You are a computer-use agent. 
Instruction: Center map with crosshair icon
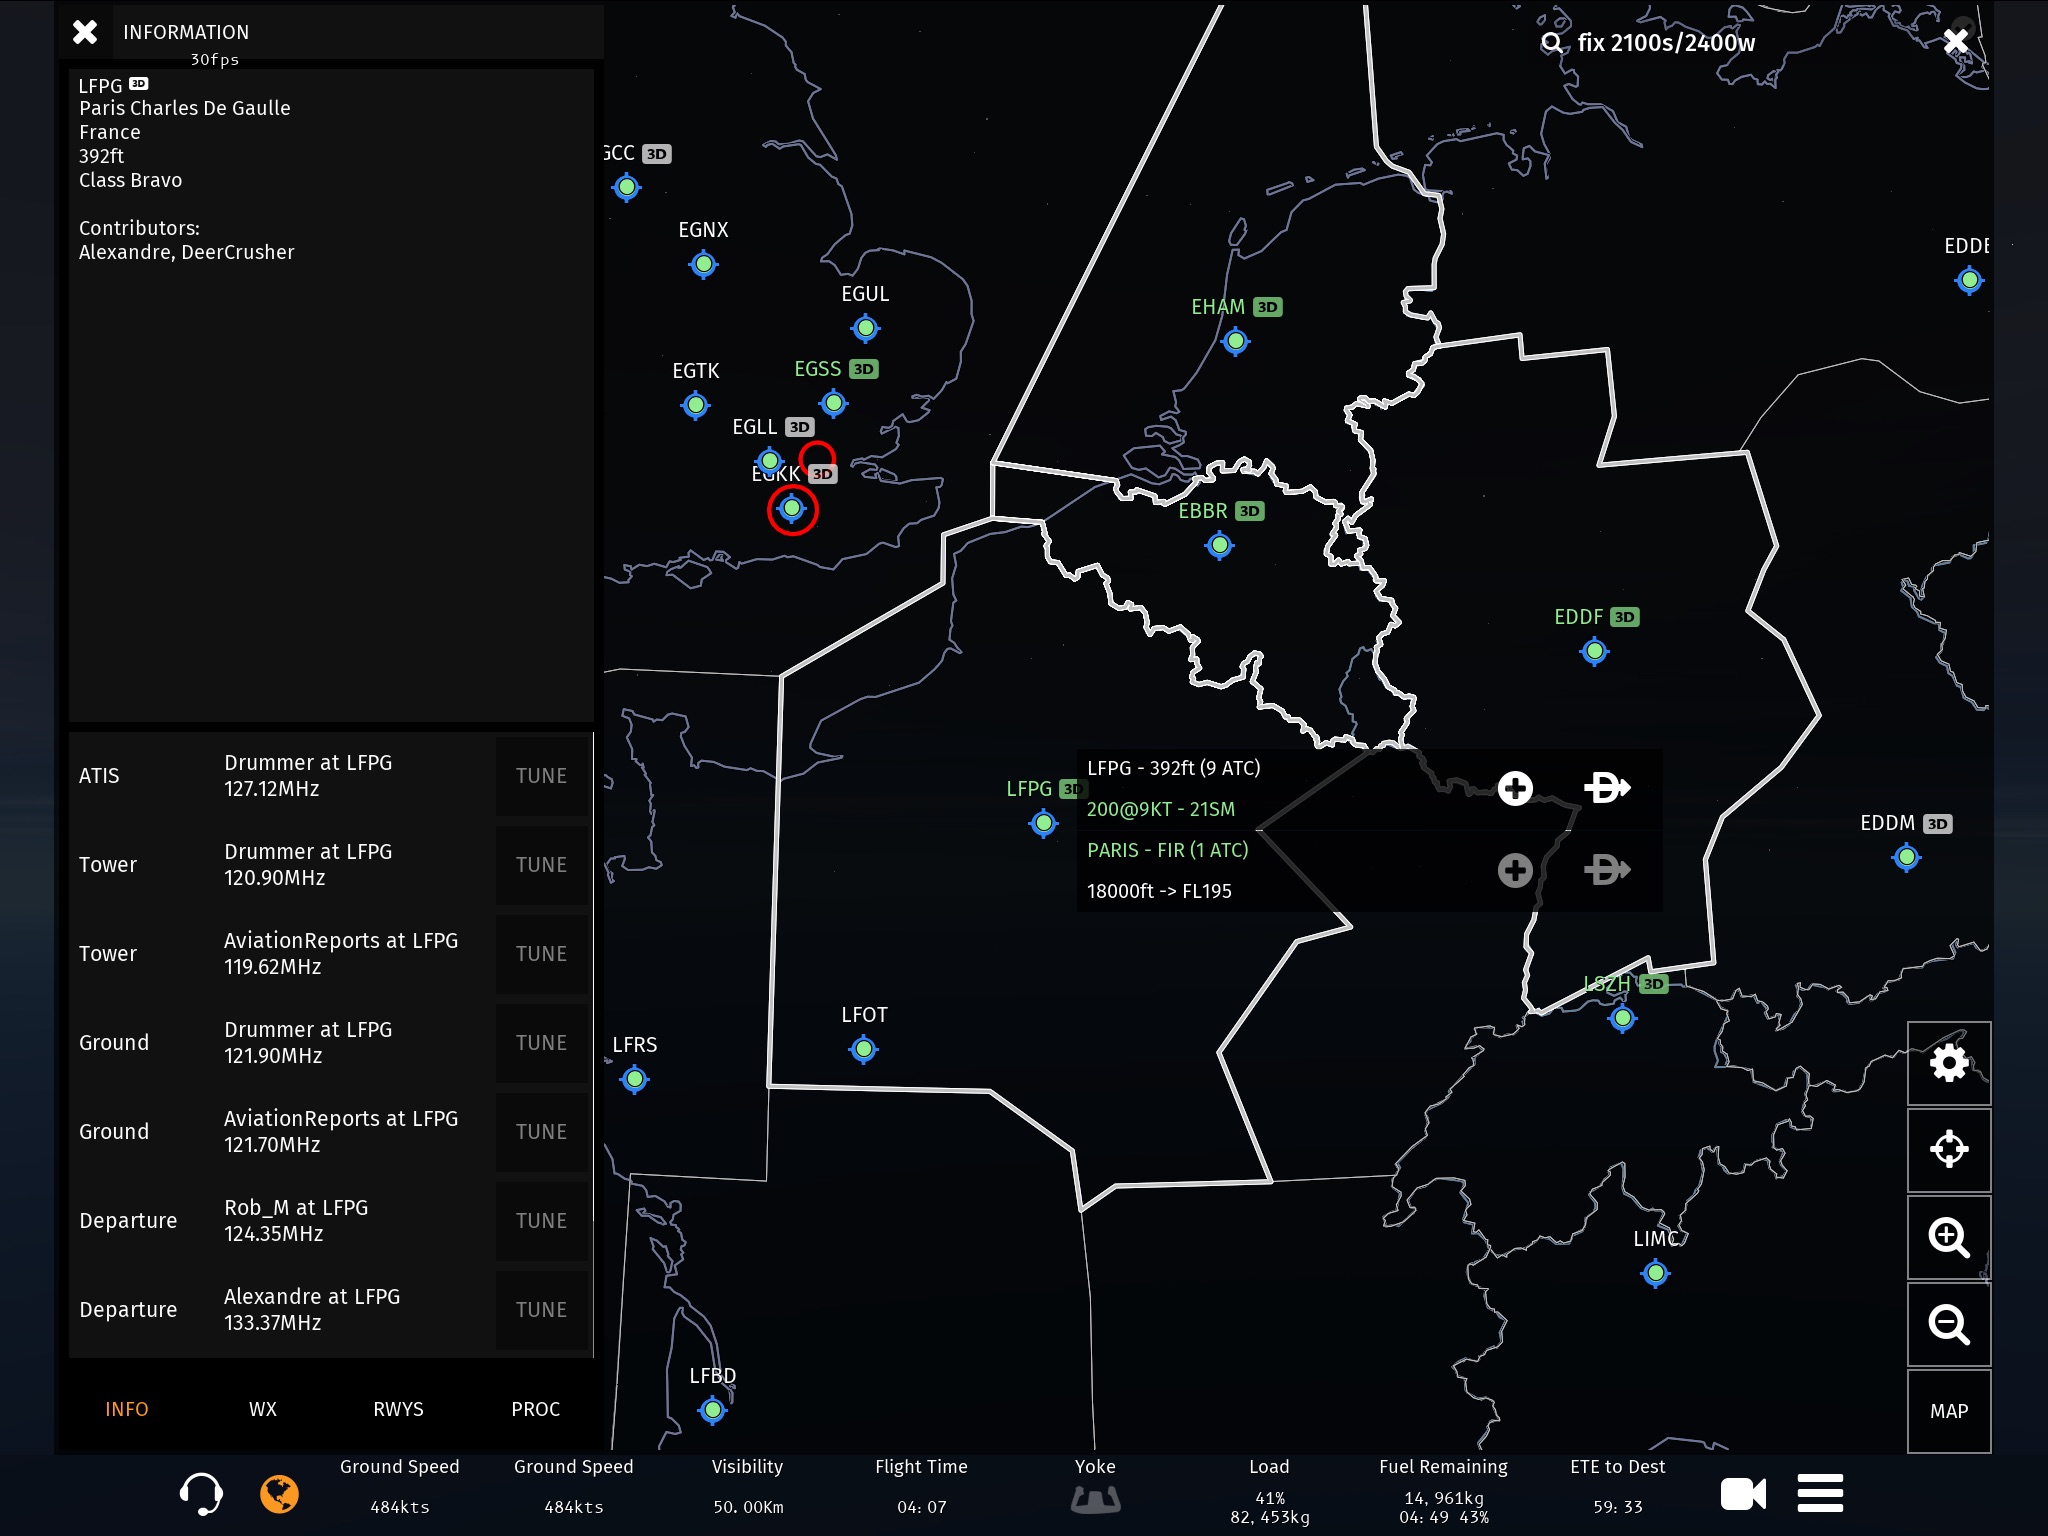click(1948, 1150)
